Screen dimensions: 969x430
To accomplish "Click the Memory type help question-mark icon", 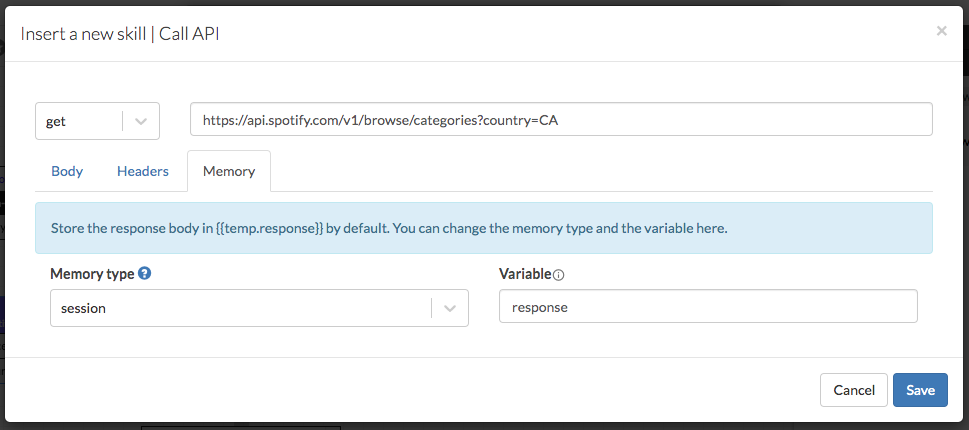I will tap(145, 273).
